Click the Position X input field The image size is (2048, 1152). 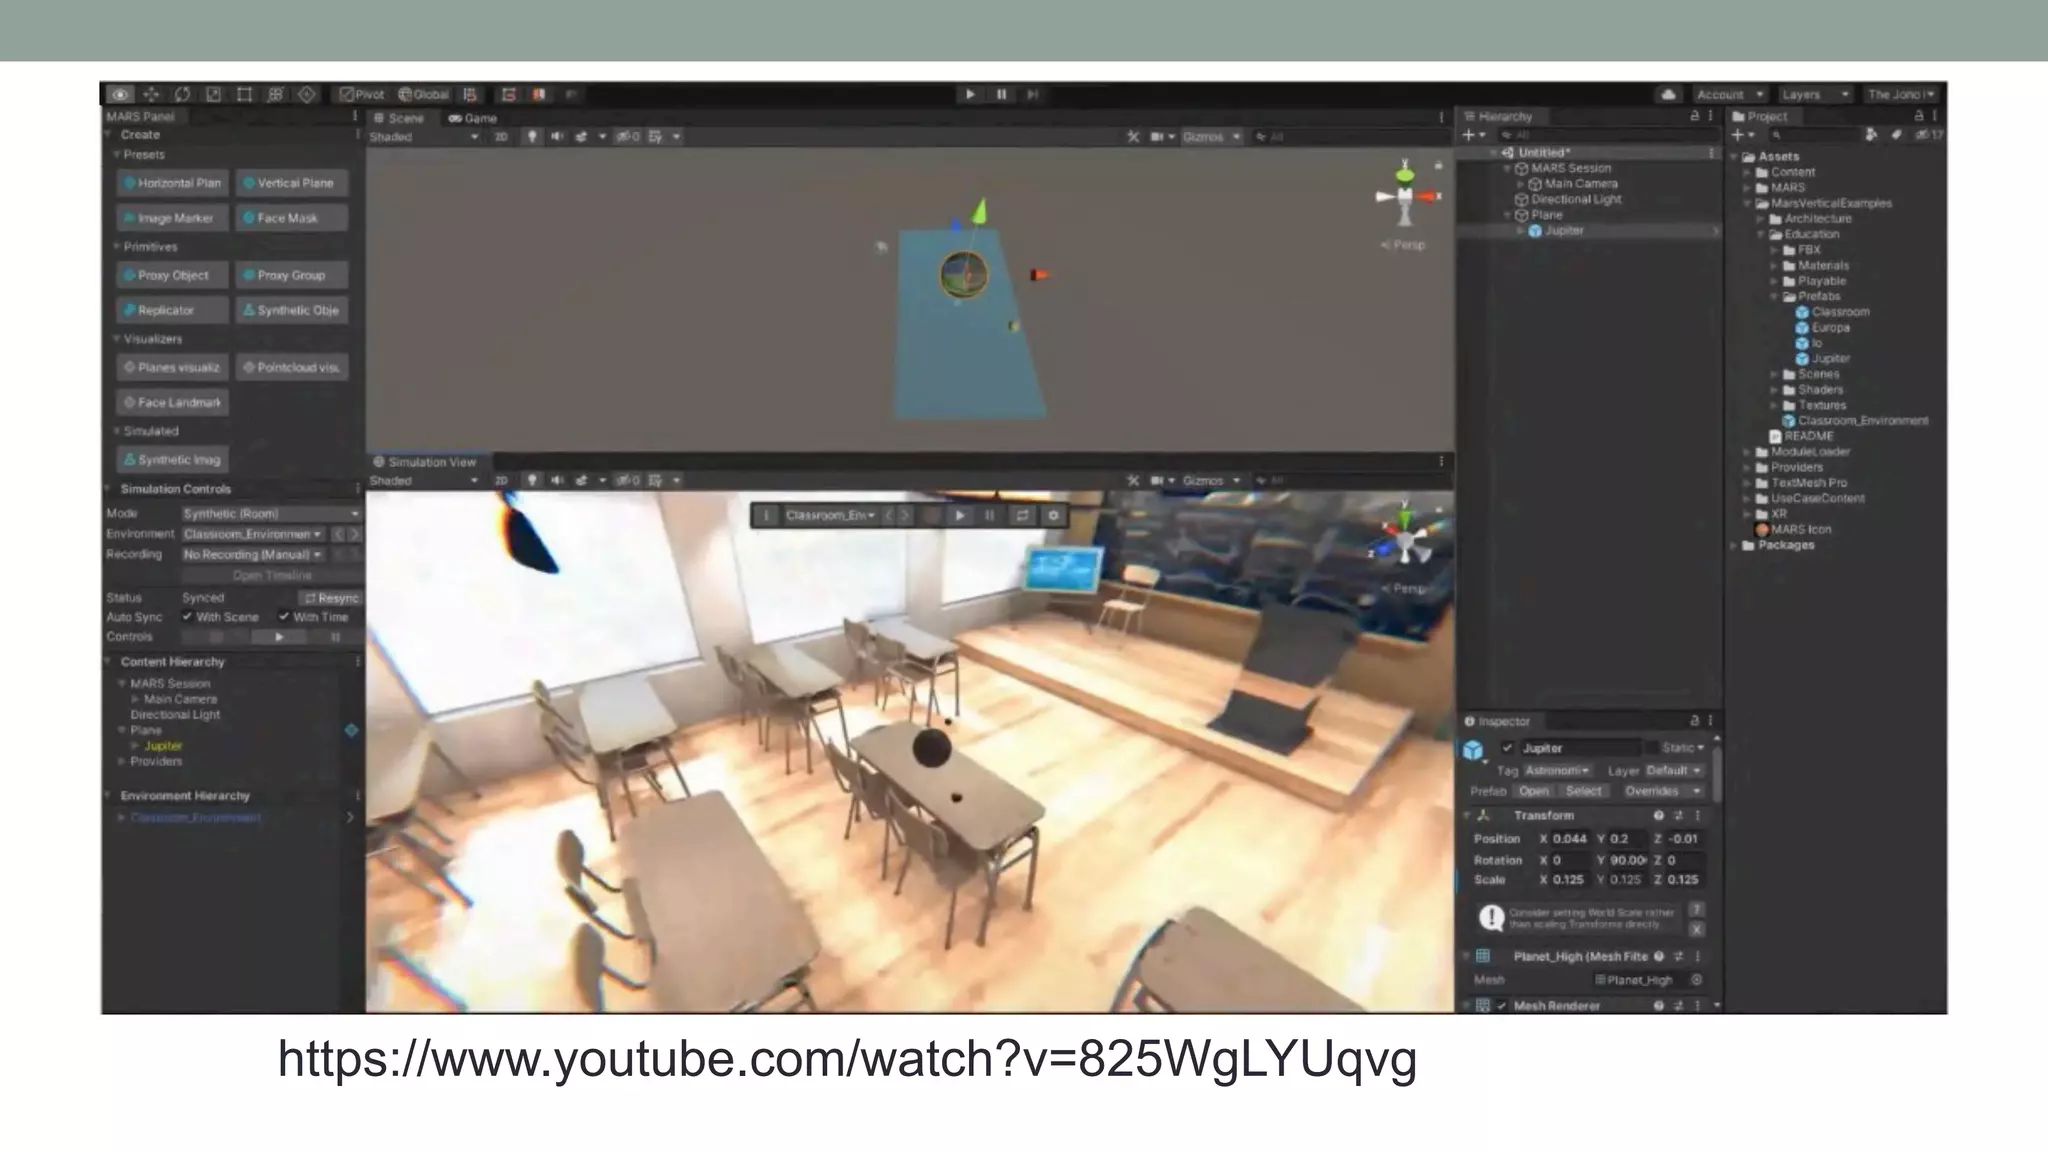tap(1569, 839)
